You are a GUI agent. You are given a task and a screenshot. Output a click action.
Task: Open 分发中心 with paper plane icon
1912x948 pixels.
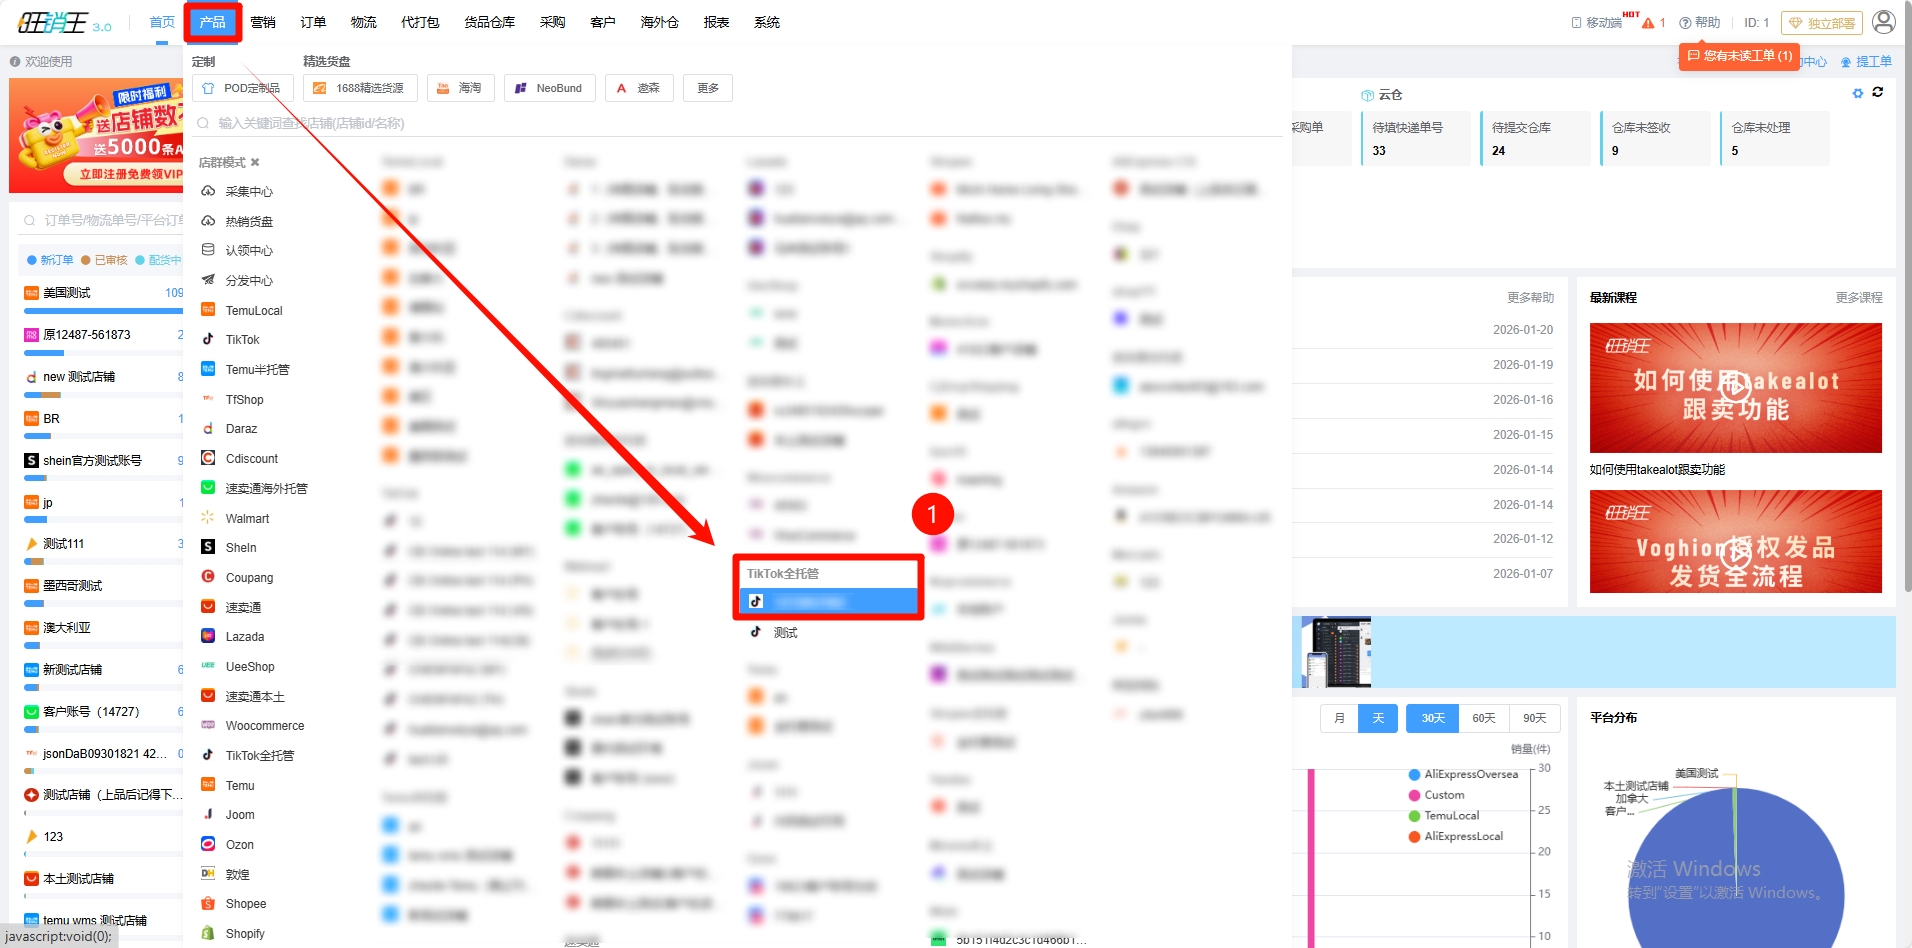point(248,280)
